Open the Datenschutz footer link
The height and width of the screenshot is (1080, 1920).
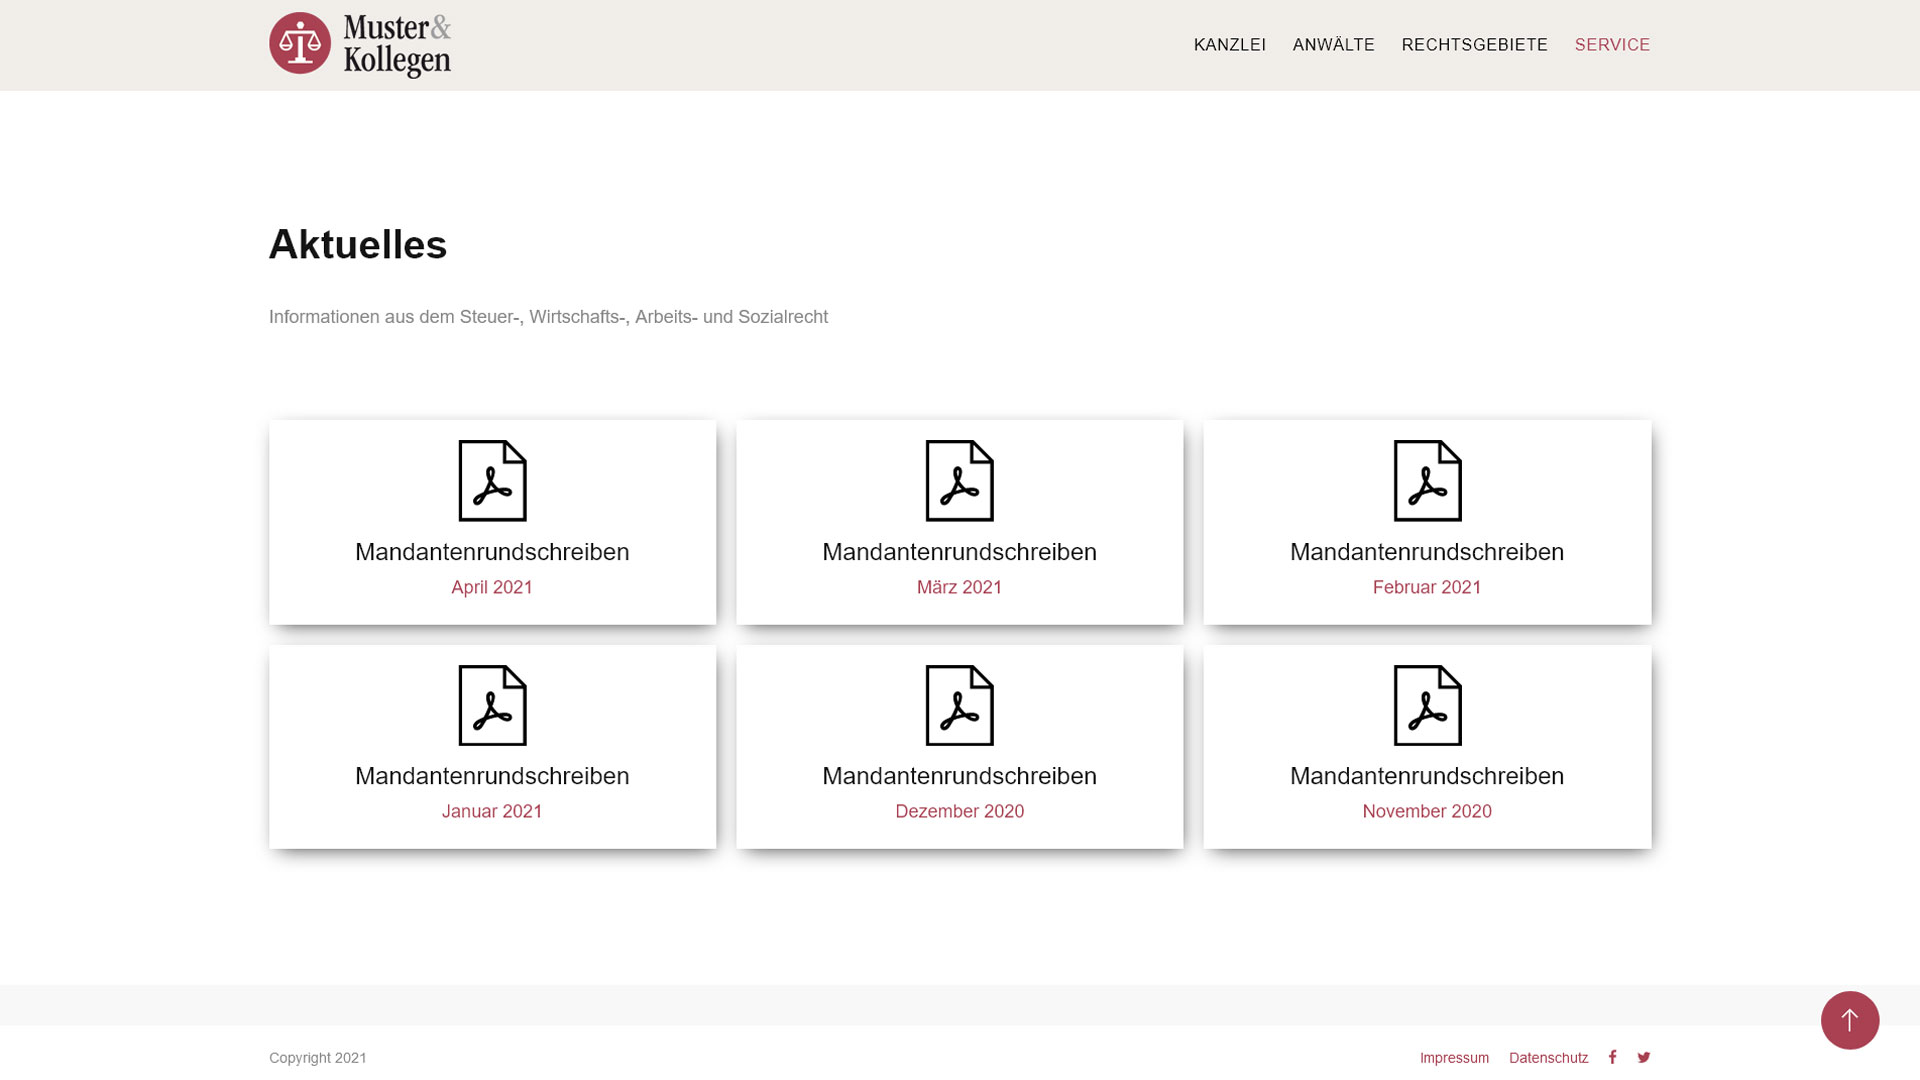coord(1548,1058)
